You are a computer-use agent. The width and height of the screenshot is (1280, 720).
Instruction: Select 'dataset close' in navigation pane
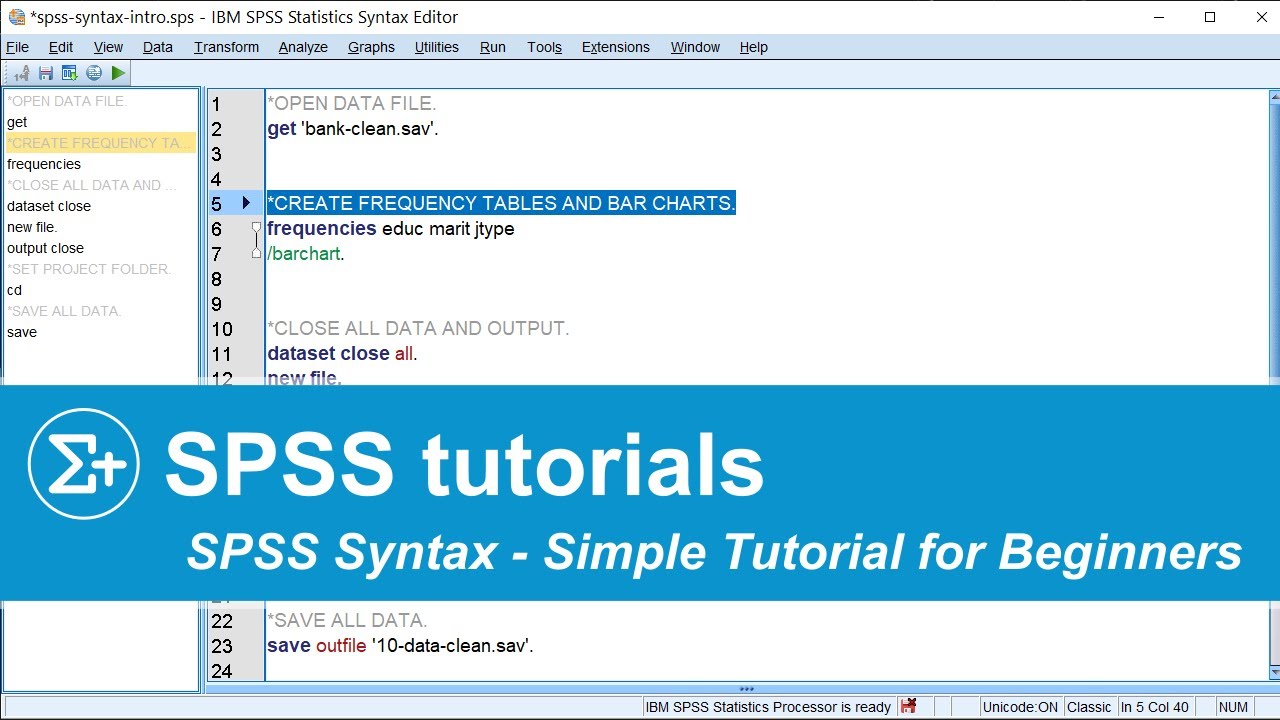pyautogui.click(x=49, y=206)
